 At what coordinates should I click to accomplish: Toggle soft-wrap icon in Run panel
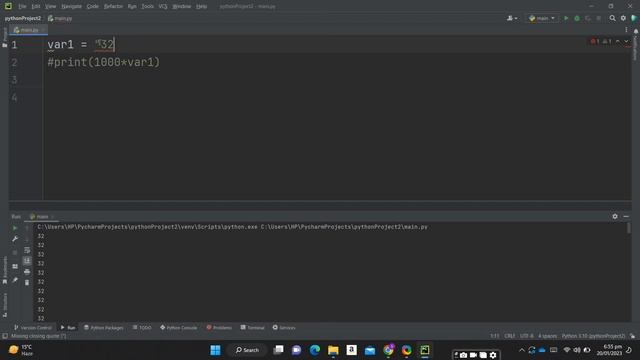tap(27, 250)
